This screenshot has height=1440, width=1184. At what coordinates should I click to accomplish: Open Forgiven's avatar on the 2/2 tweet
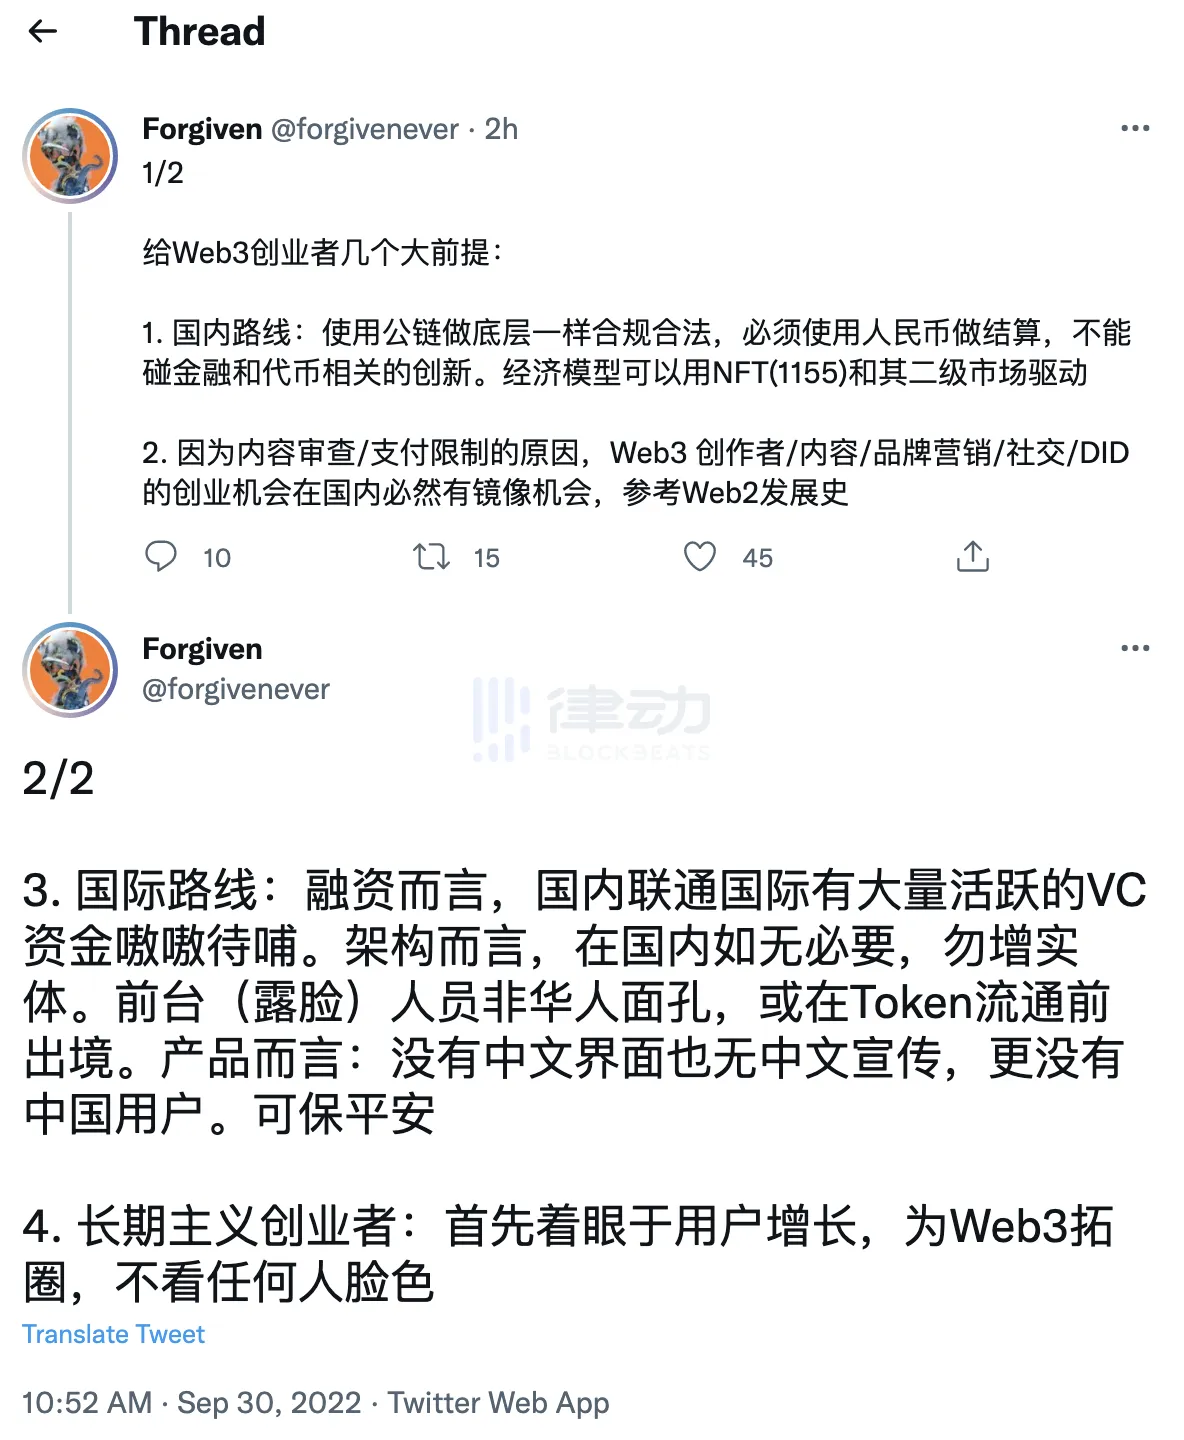[70, 670]
